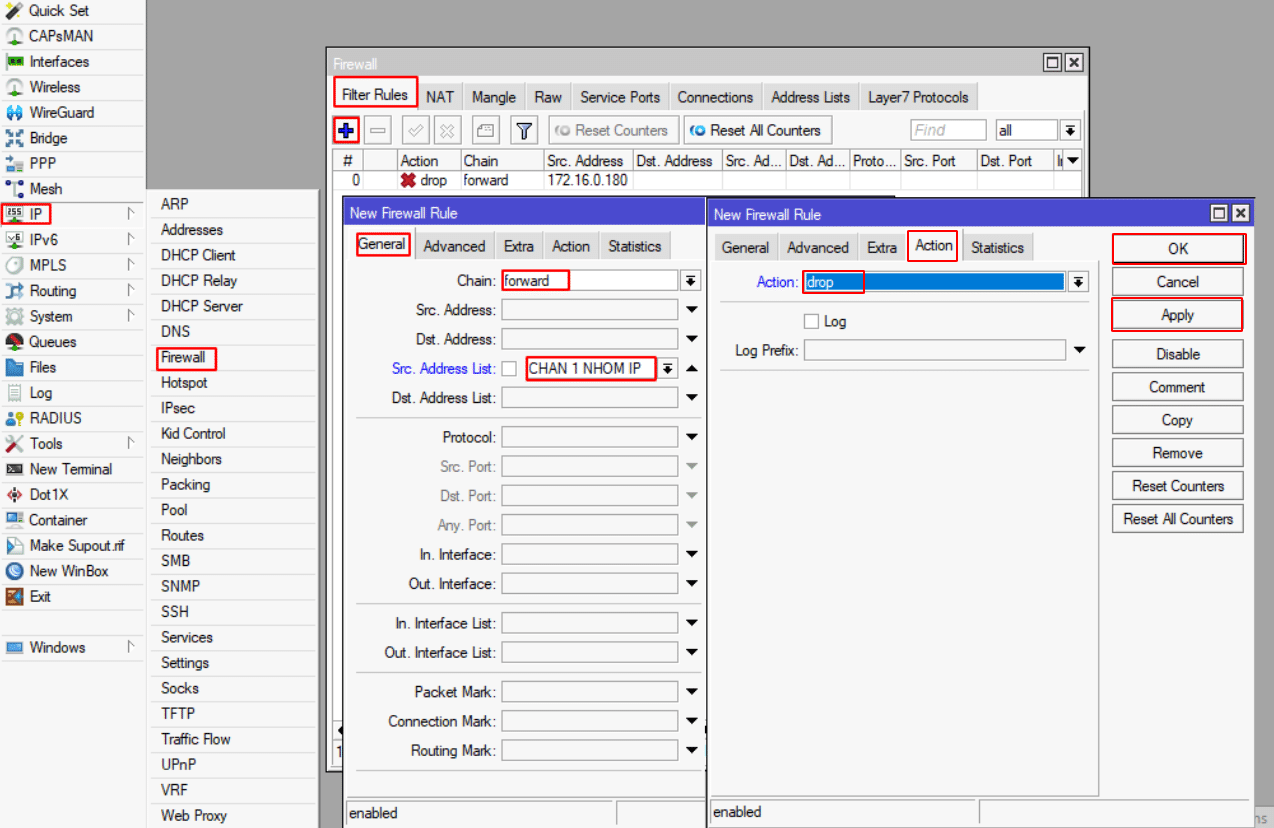This screenshot has width=1274, height=828.
Task: Open CAPsMAN via its sidebar icon
Action: coord(14,36)
